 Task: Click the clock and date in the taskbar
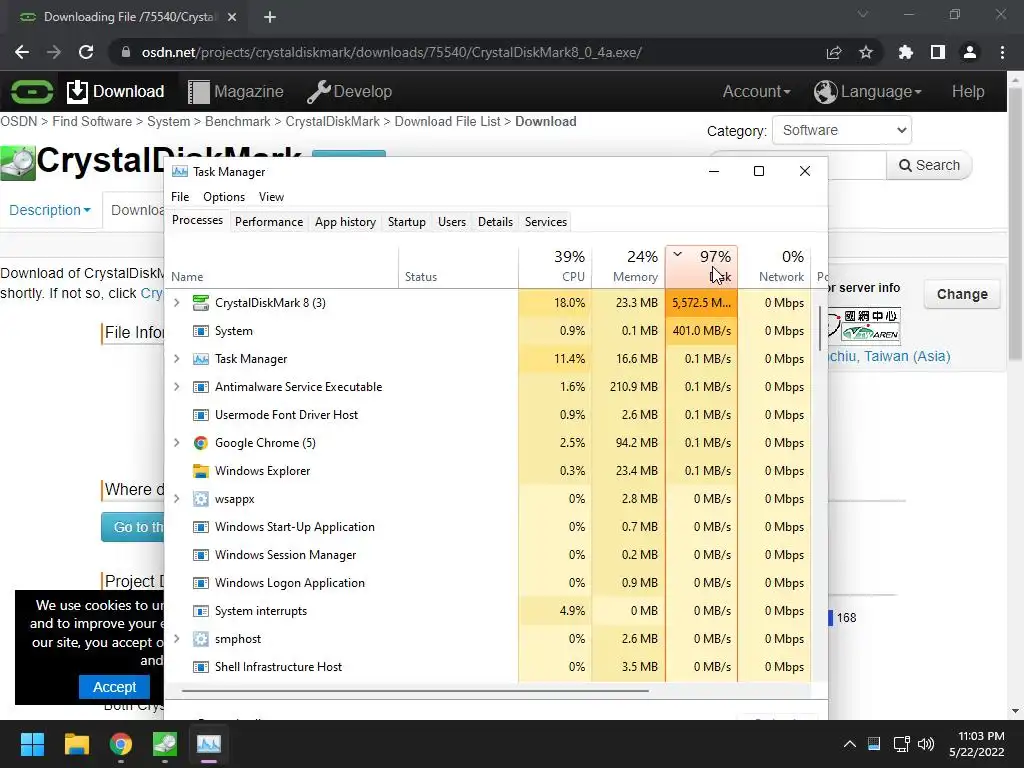[977, 744]
